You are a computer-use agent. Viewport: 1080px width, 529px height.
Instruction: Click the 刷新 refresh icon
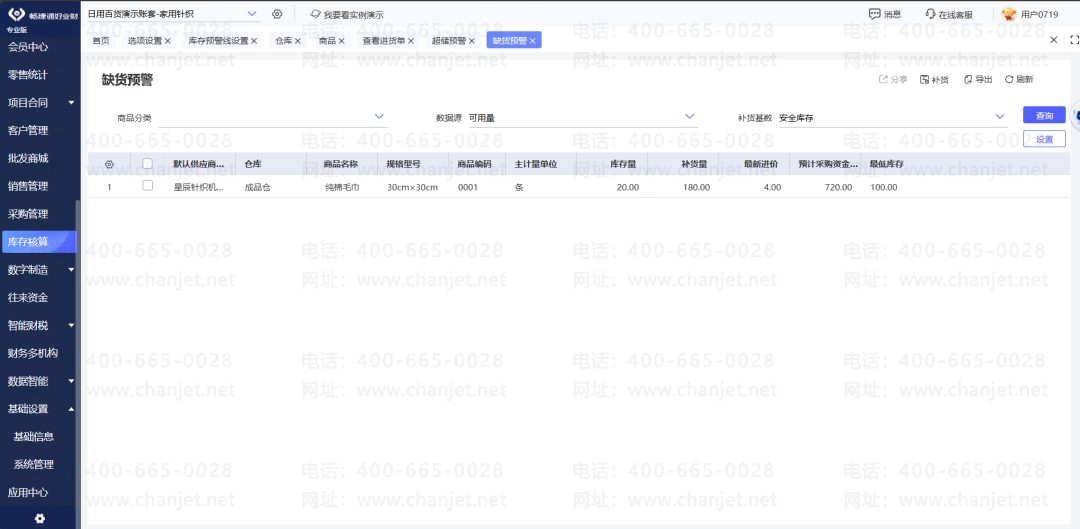[1009, 79]
